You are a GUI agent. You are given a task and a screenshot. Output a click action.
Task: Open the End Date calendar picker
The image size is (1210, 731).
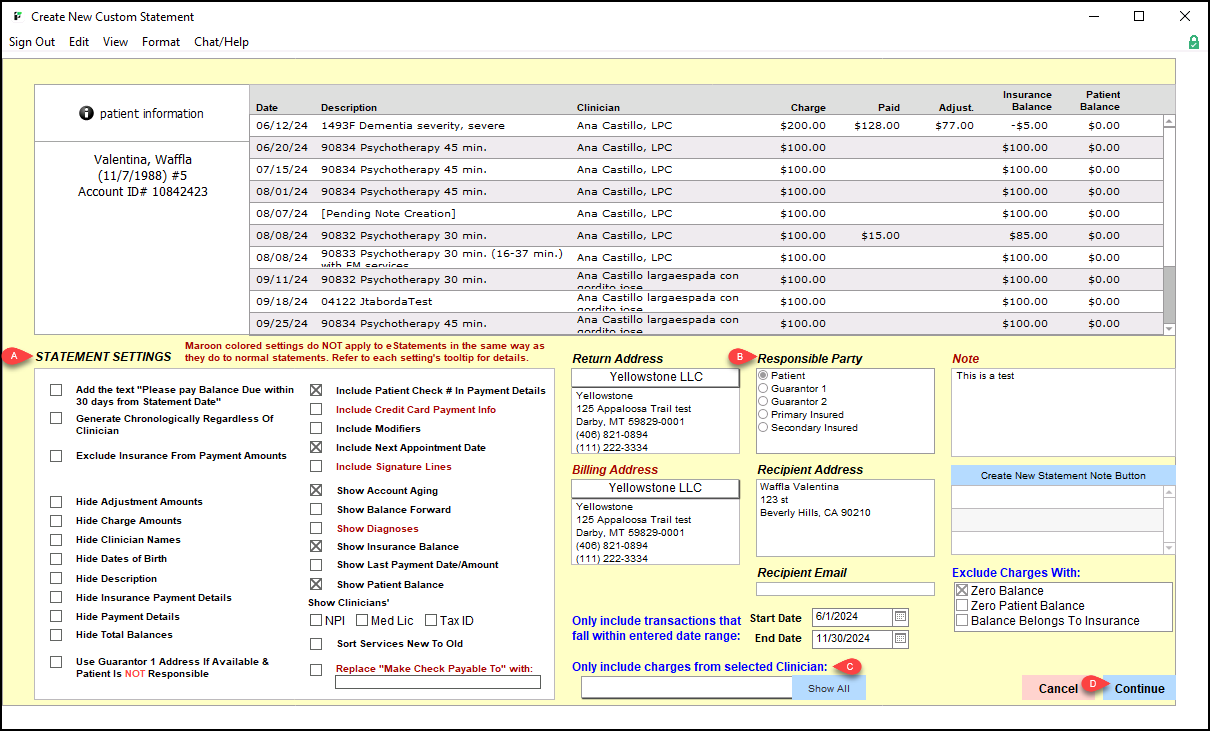[900, 638]
